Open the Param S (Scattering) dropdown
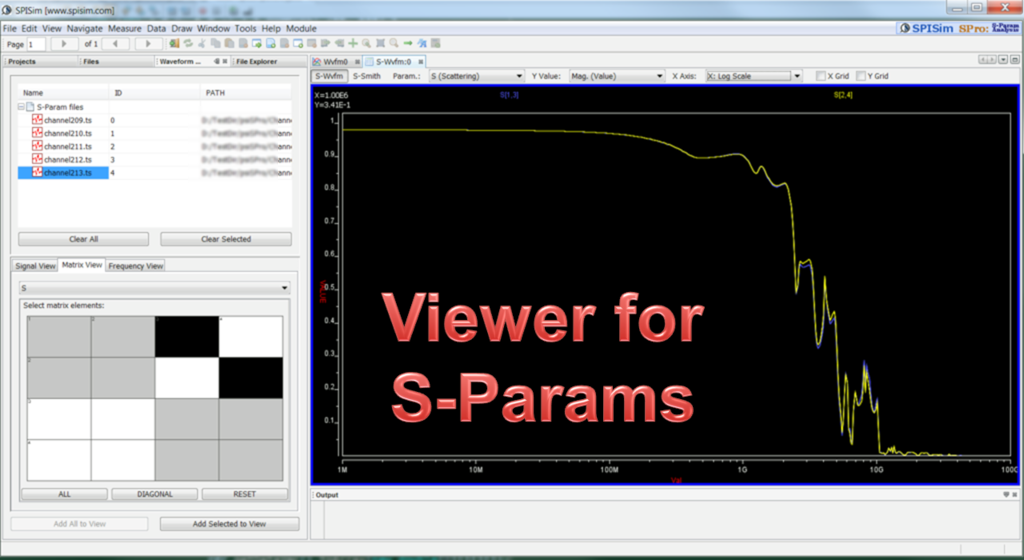This screenshot has width=1024, height=560. (476, 76)
